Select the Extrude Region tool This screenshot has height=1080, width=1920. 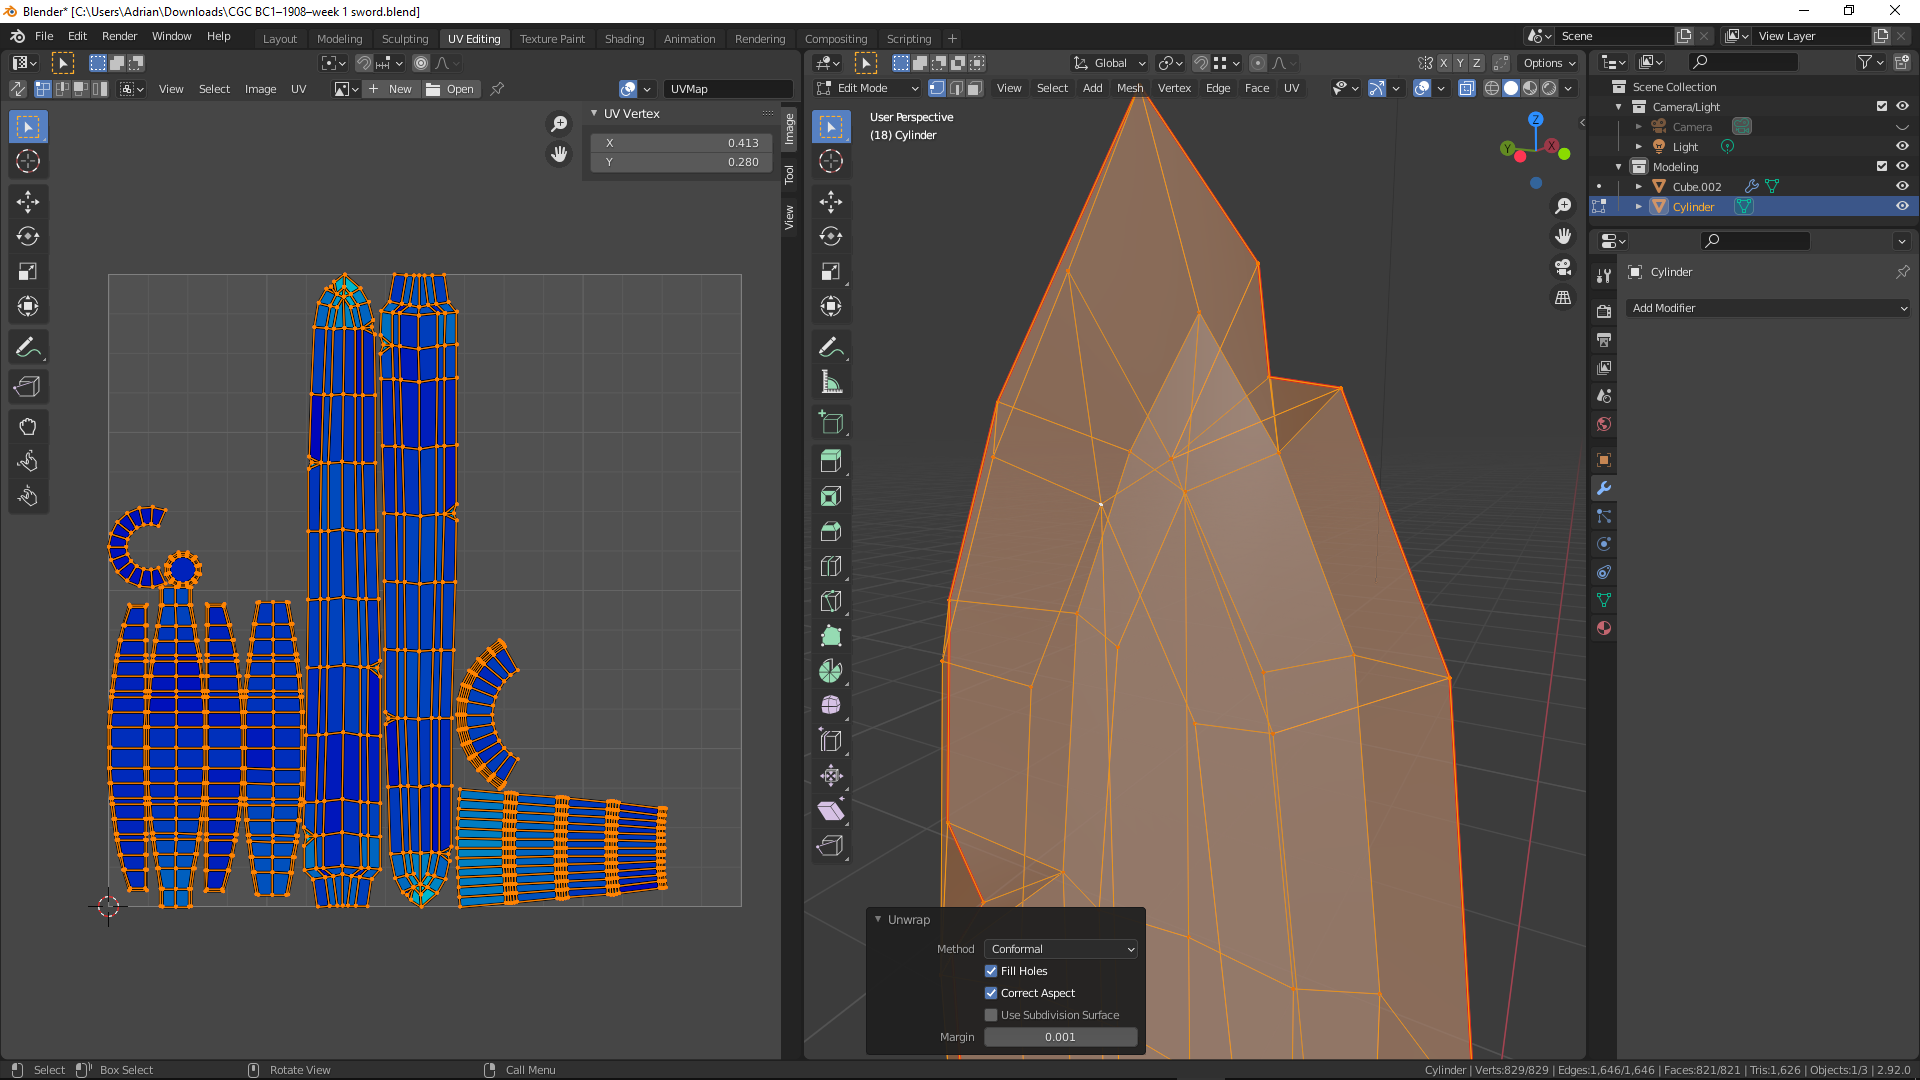[x=830, y=461]
